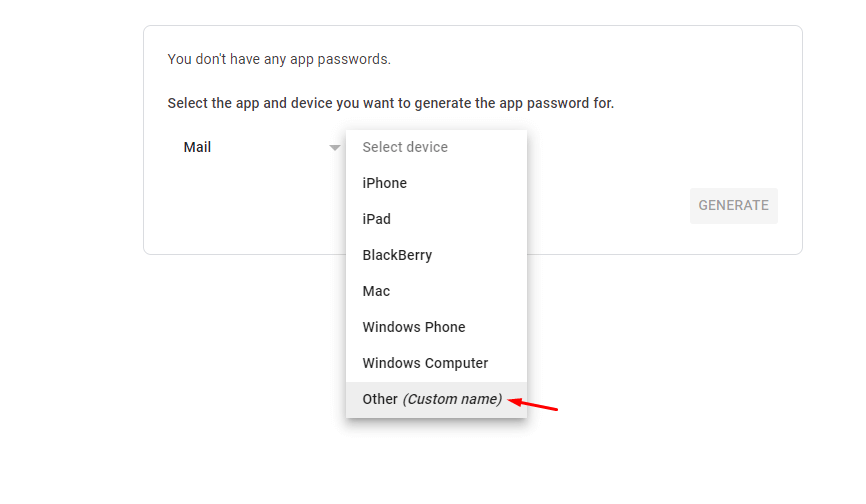The image size is (866, 504).
Task: Select iPhone from the device list
Action: tap(385, 183)
